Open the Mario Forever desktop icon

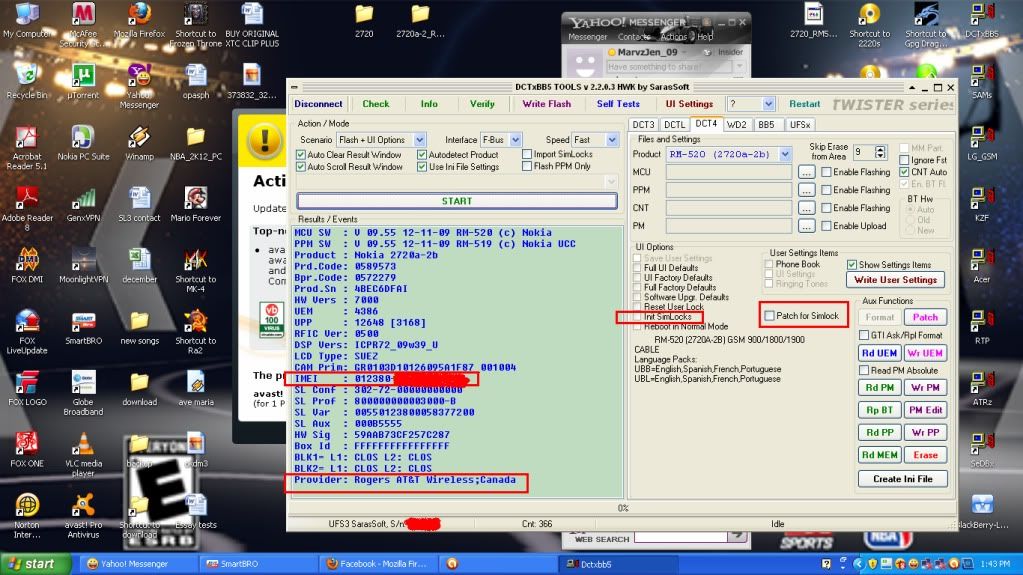point(196,204)
